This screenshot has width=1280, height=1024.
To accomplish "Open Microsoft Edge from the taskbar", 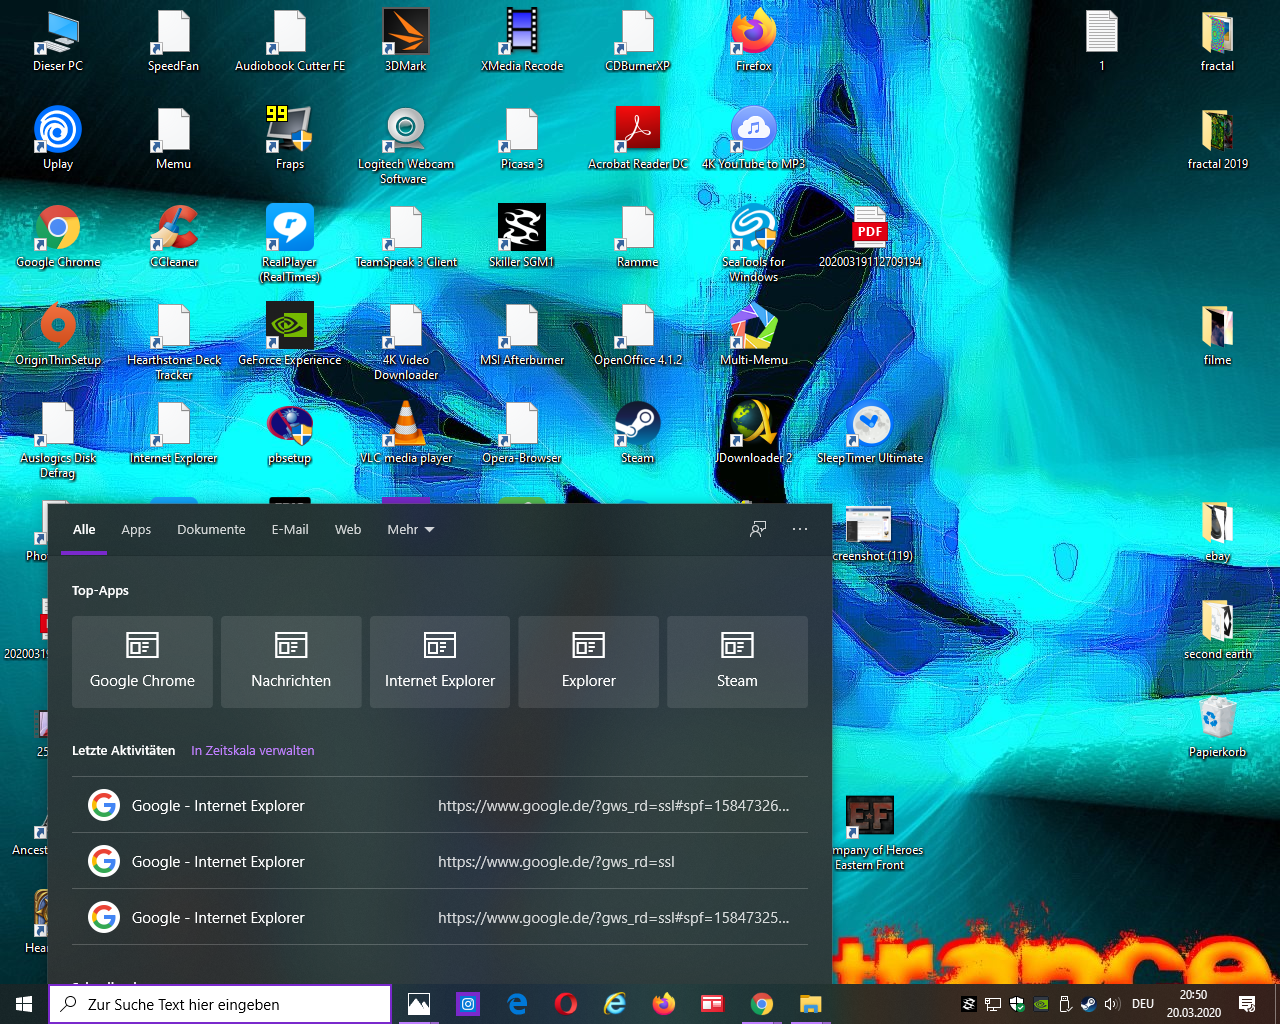I will (517, 1004).
